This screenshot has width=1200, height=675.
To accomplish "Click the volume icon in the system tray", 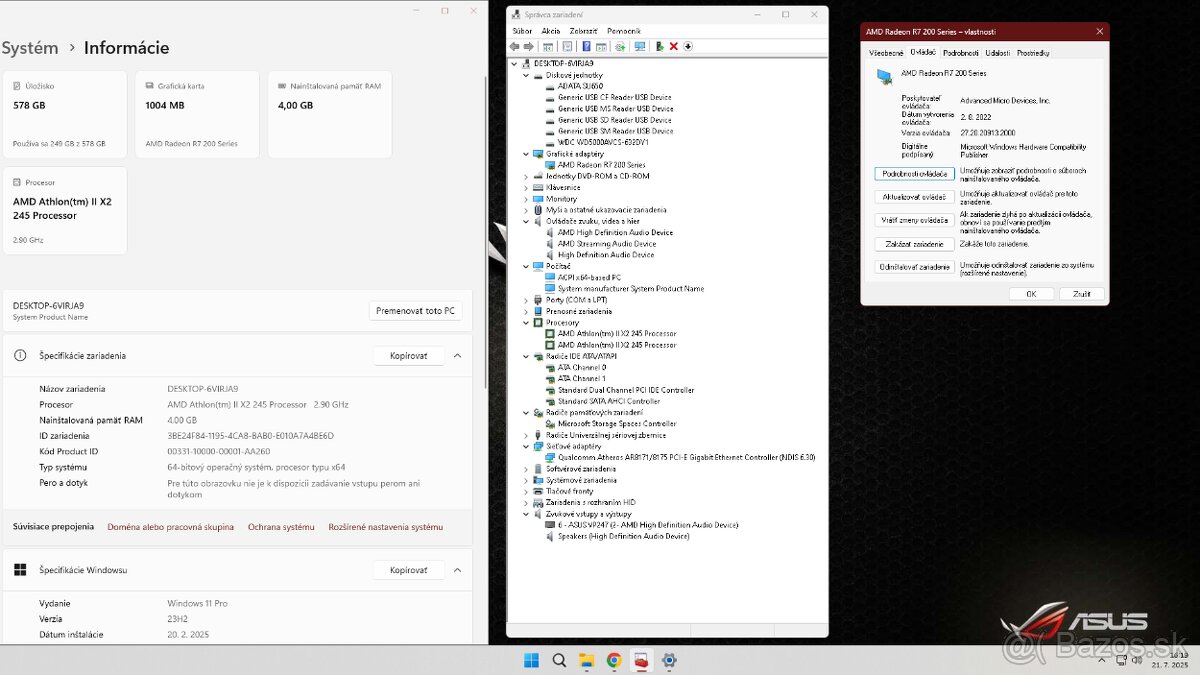I will (1138, 660).
